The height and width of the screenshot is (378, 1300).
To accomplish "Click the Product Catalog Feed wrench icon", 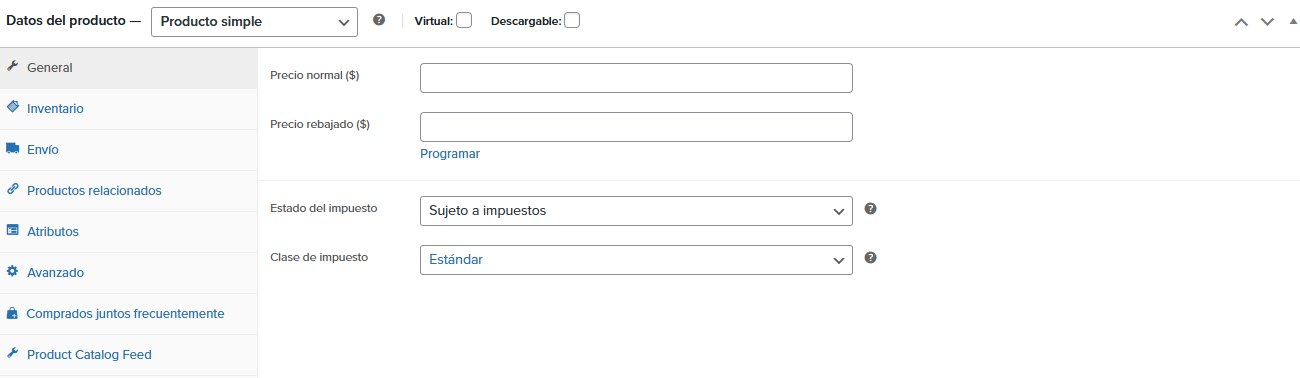I will coord(13,353).
